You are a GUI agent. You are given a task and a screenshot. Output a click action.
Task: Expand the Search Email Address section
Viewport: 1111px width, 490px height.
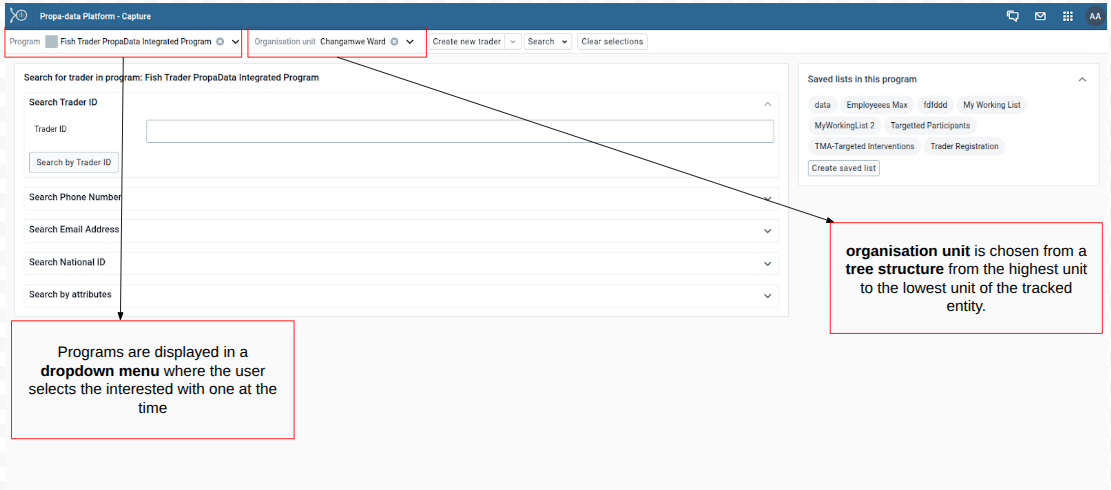pyautogui.click(x=767, y=230)
